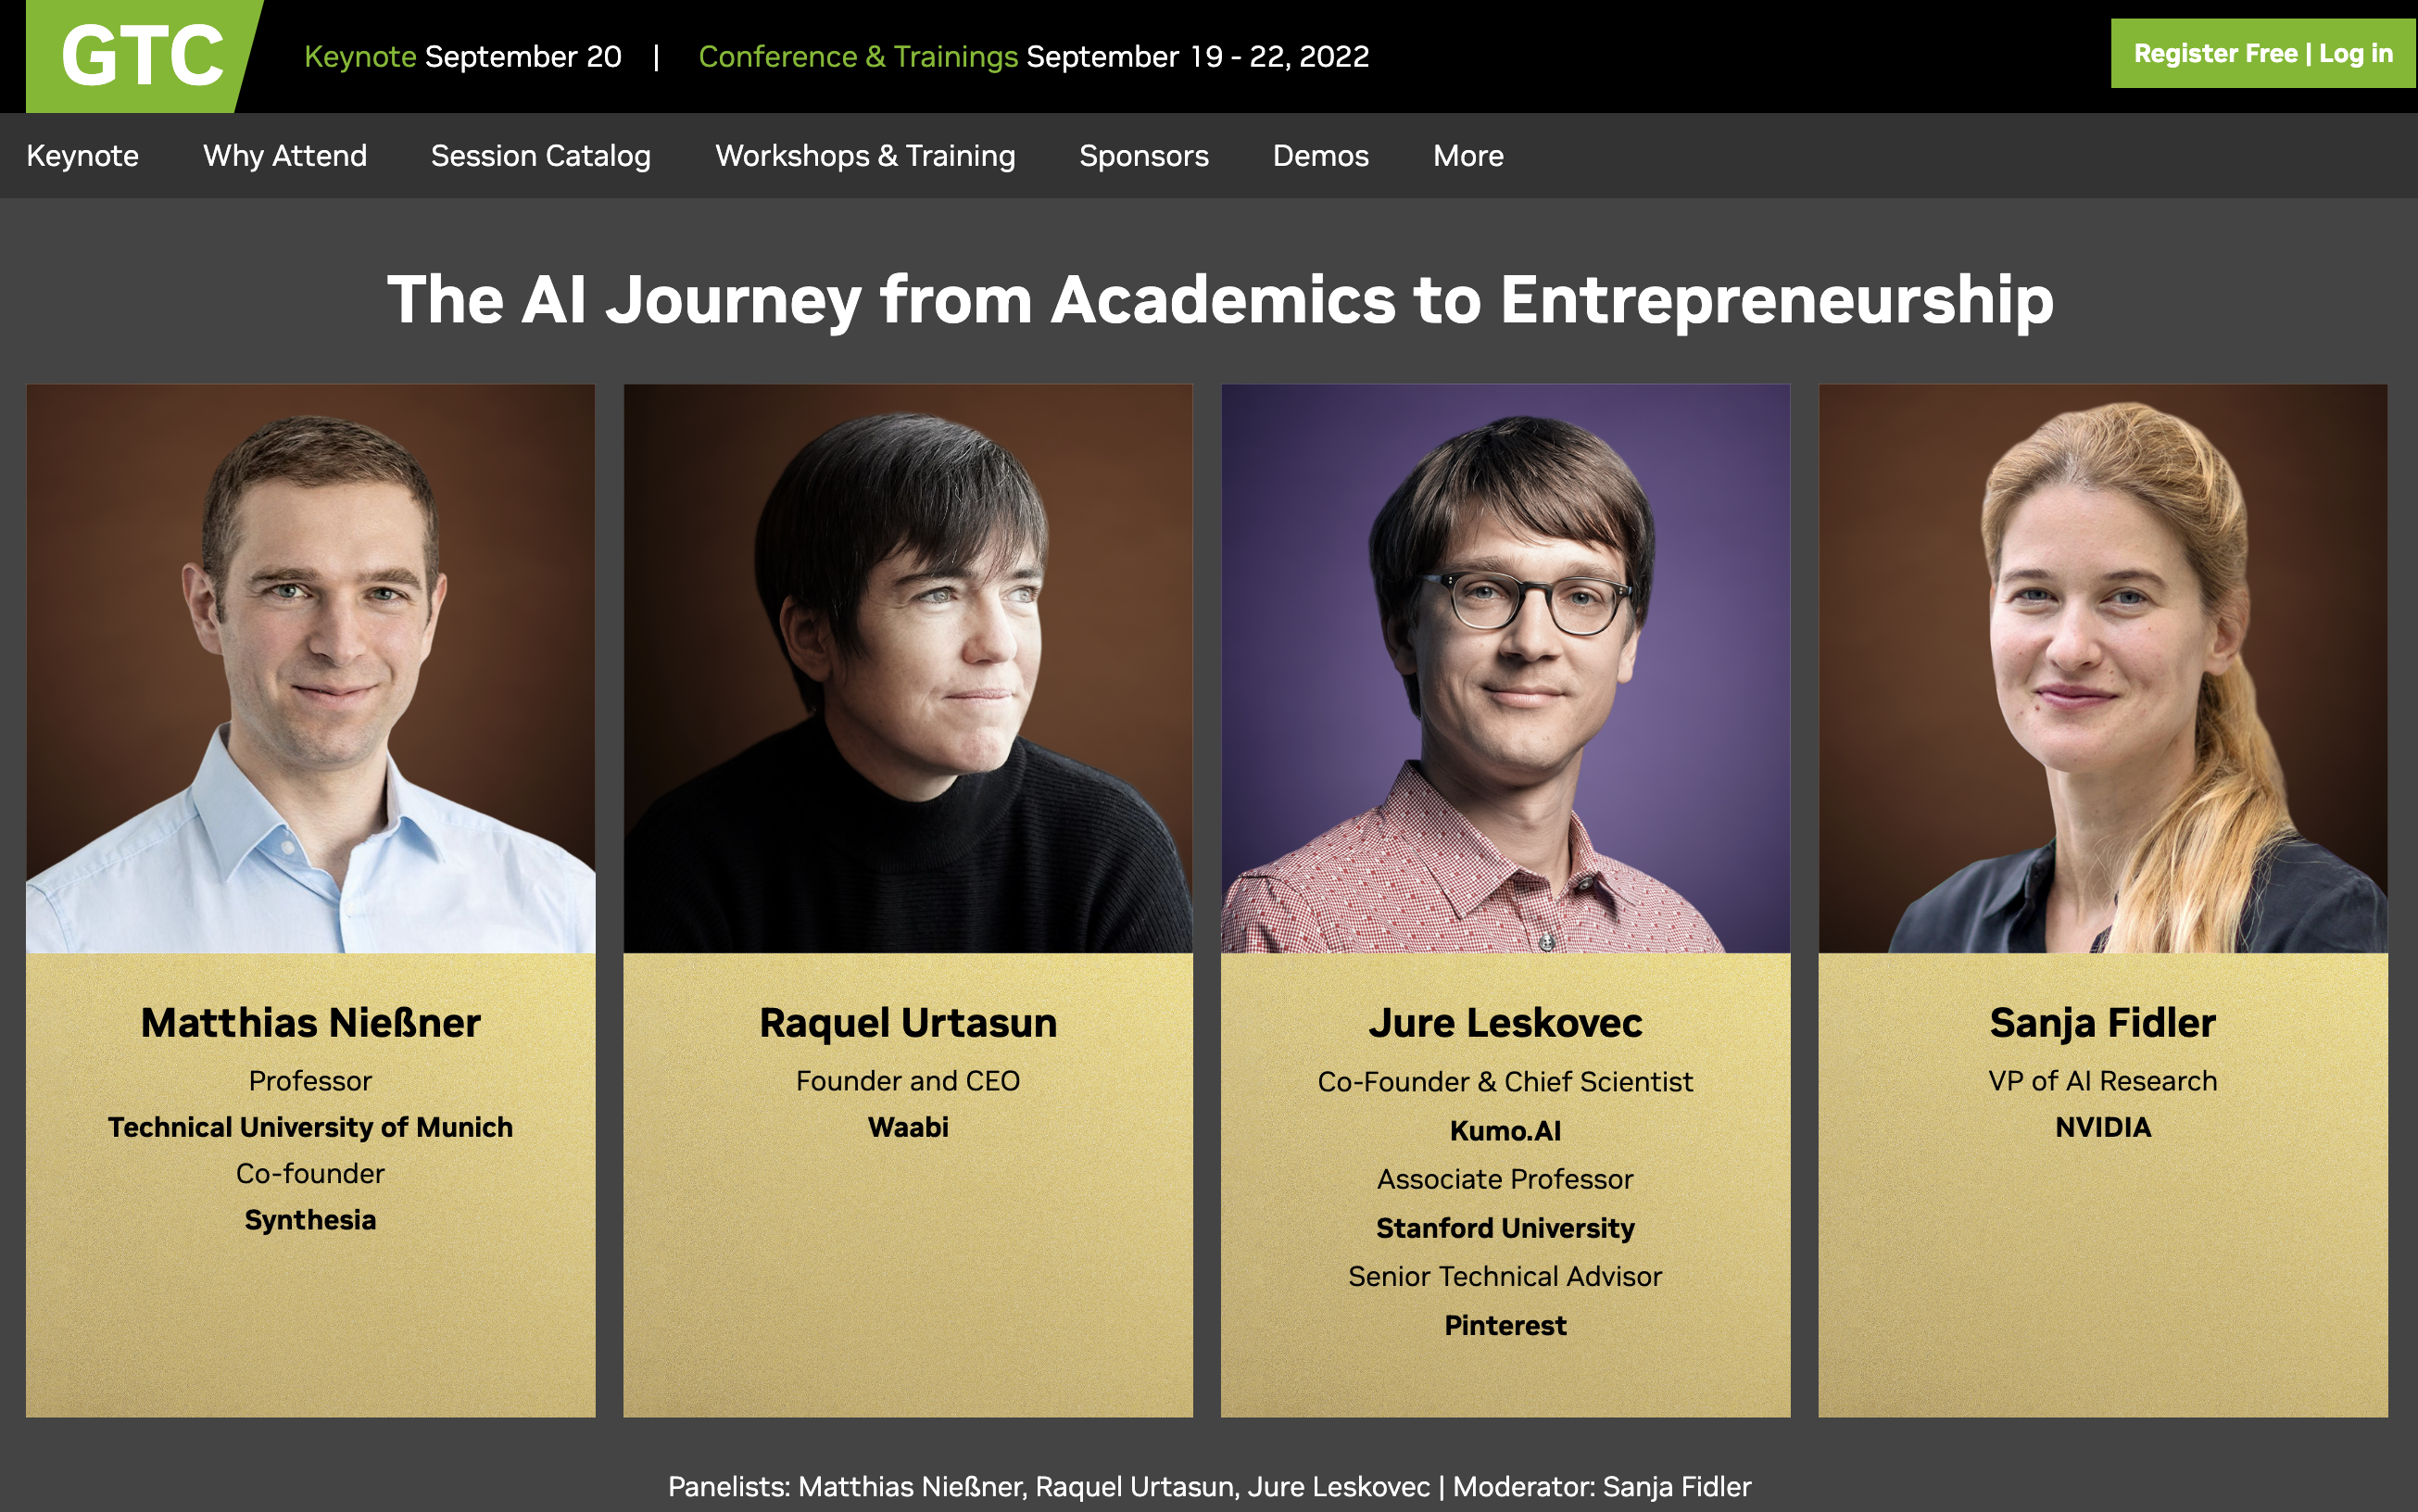The image size is (2418, 1512).
Task: Select the Raquel Urtasun name heading
Action: (908, 1024)
